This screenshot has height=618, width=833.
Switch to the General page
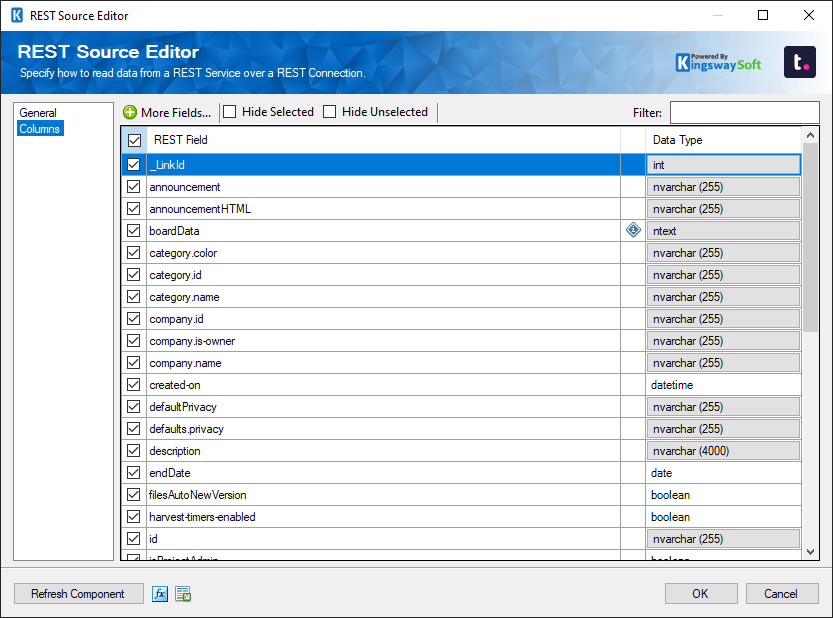coord(38,113)
